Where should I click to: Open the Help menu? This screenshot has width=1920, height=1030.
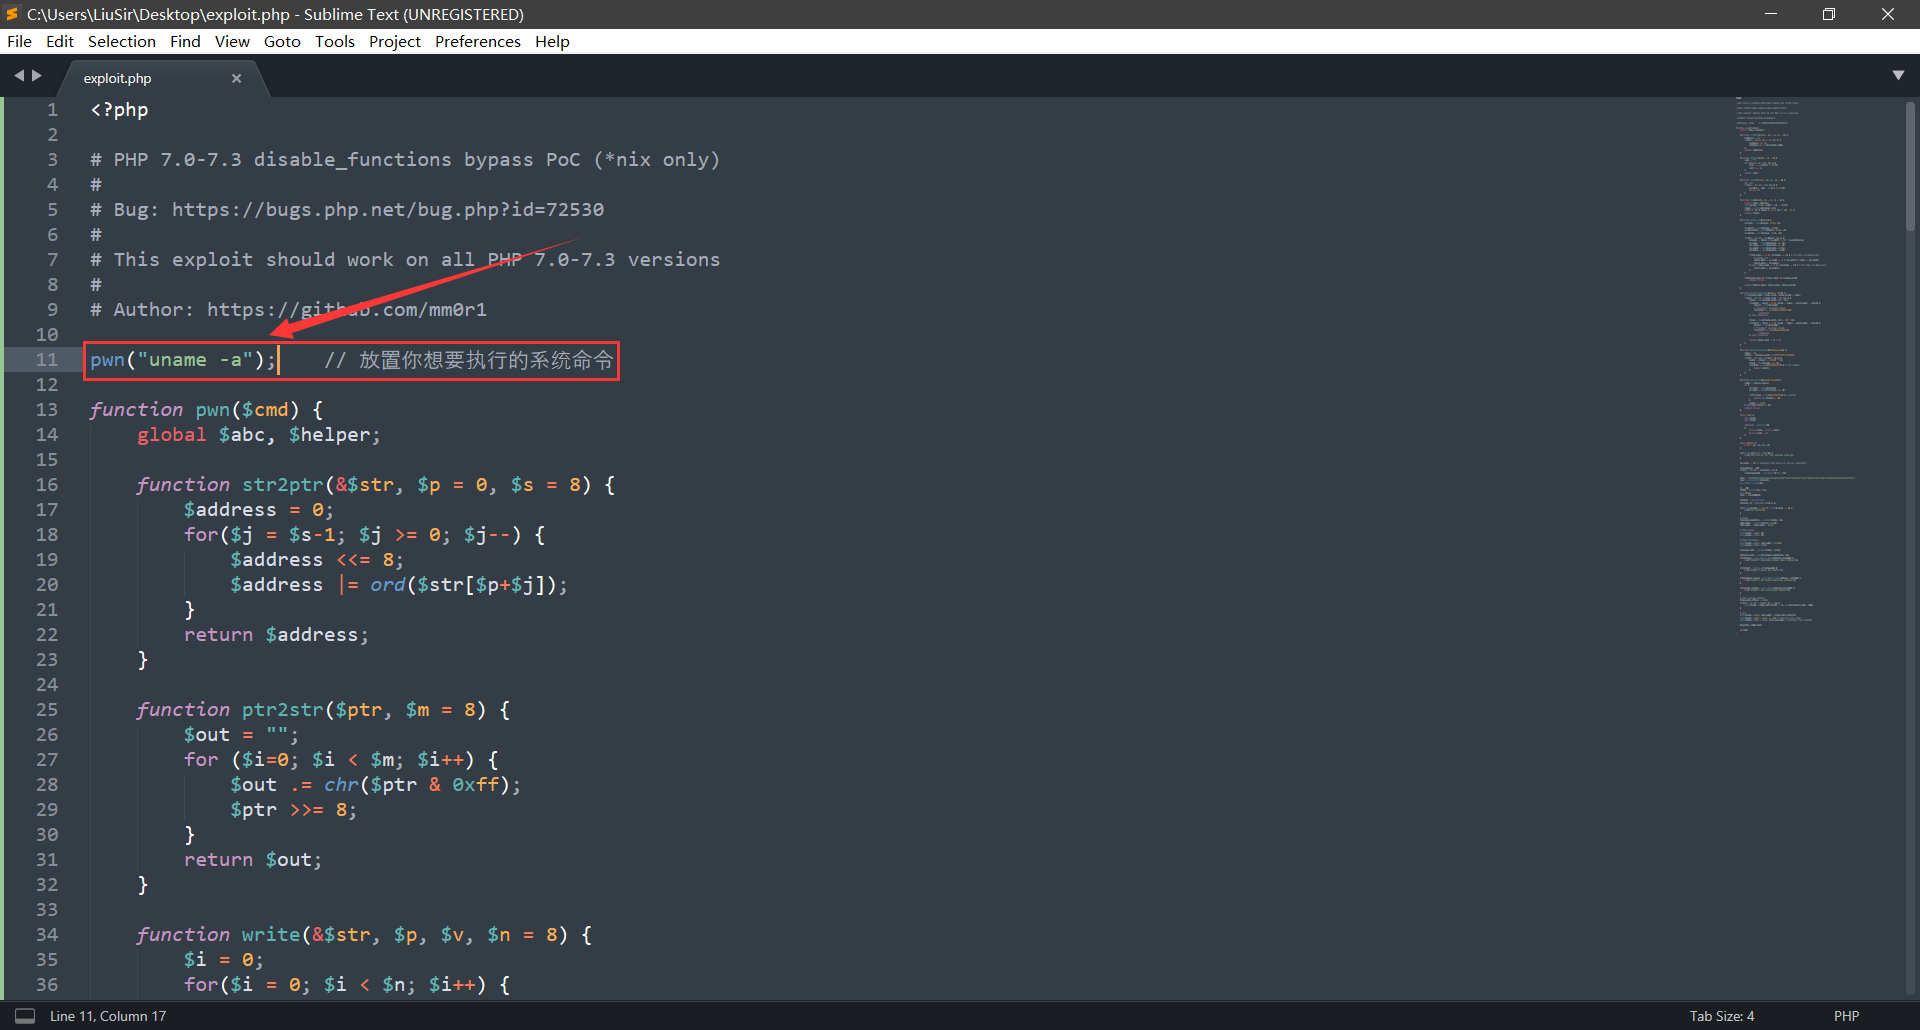[x=552, y=41]
